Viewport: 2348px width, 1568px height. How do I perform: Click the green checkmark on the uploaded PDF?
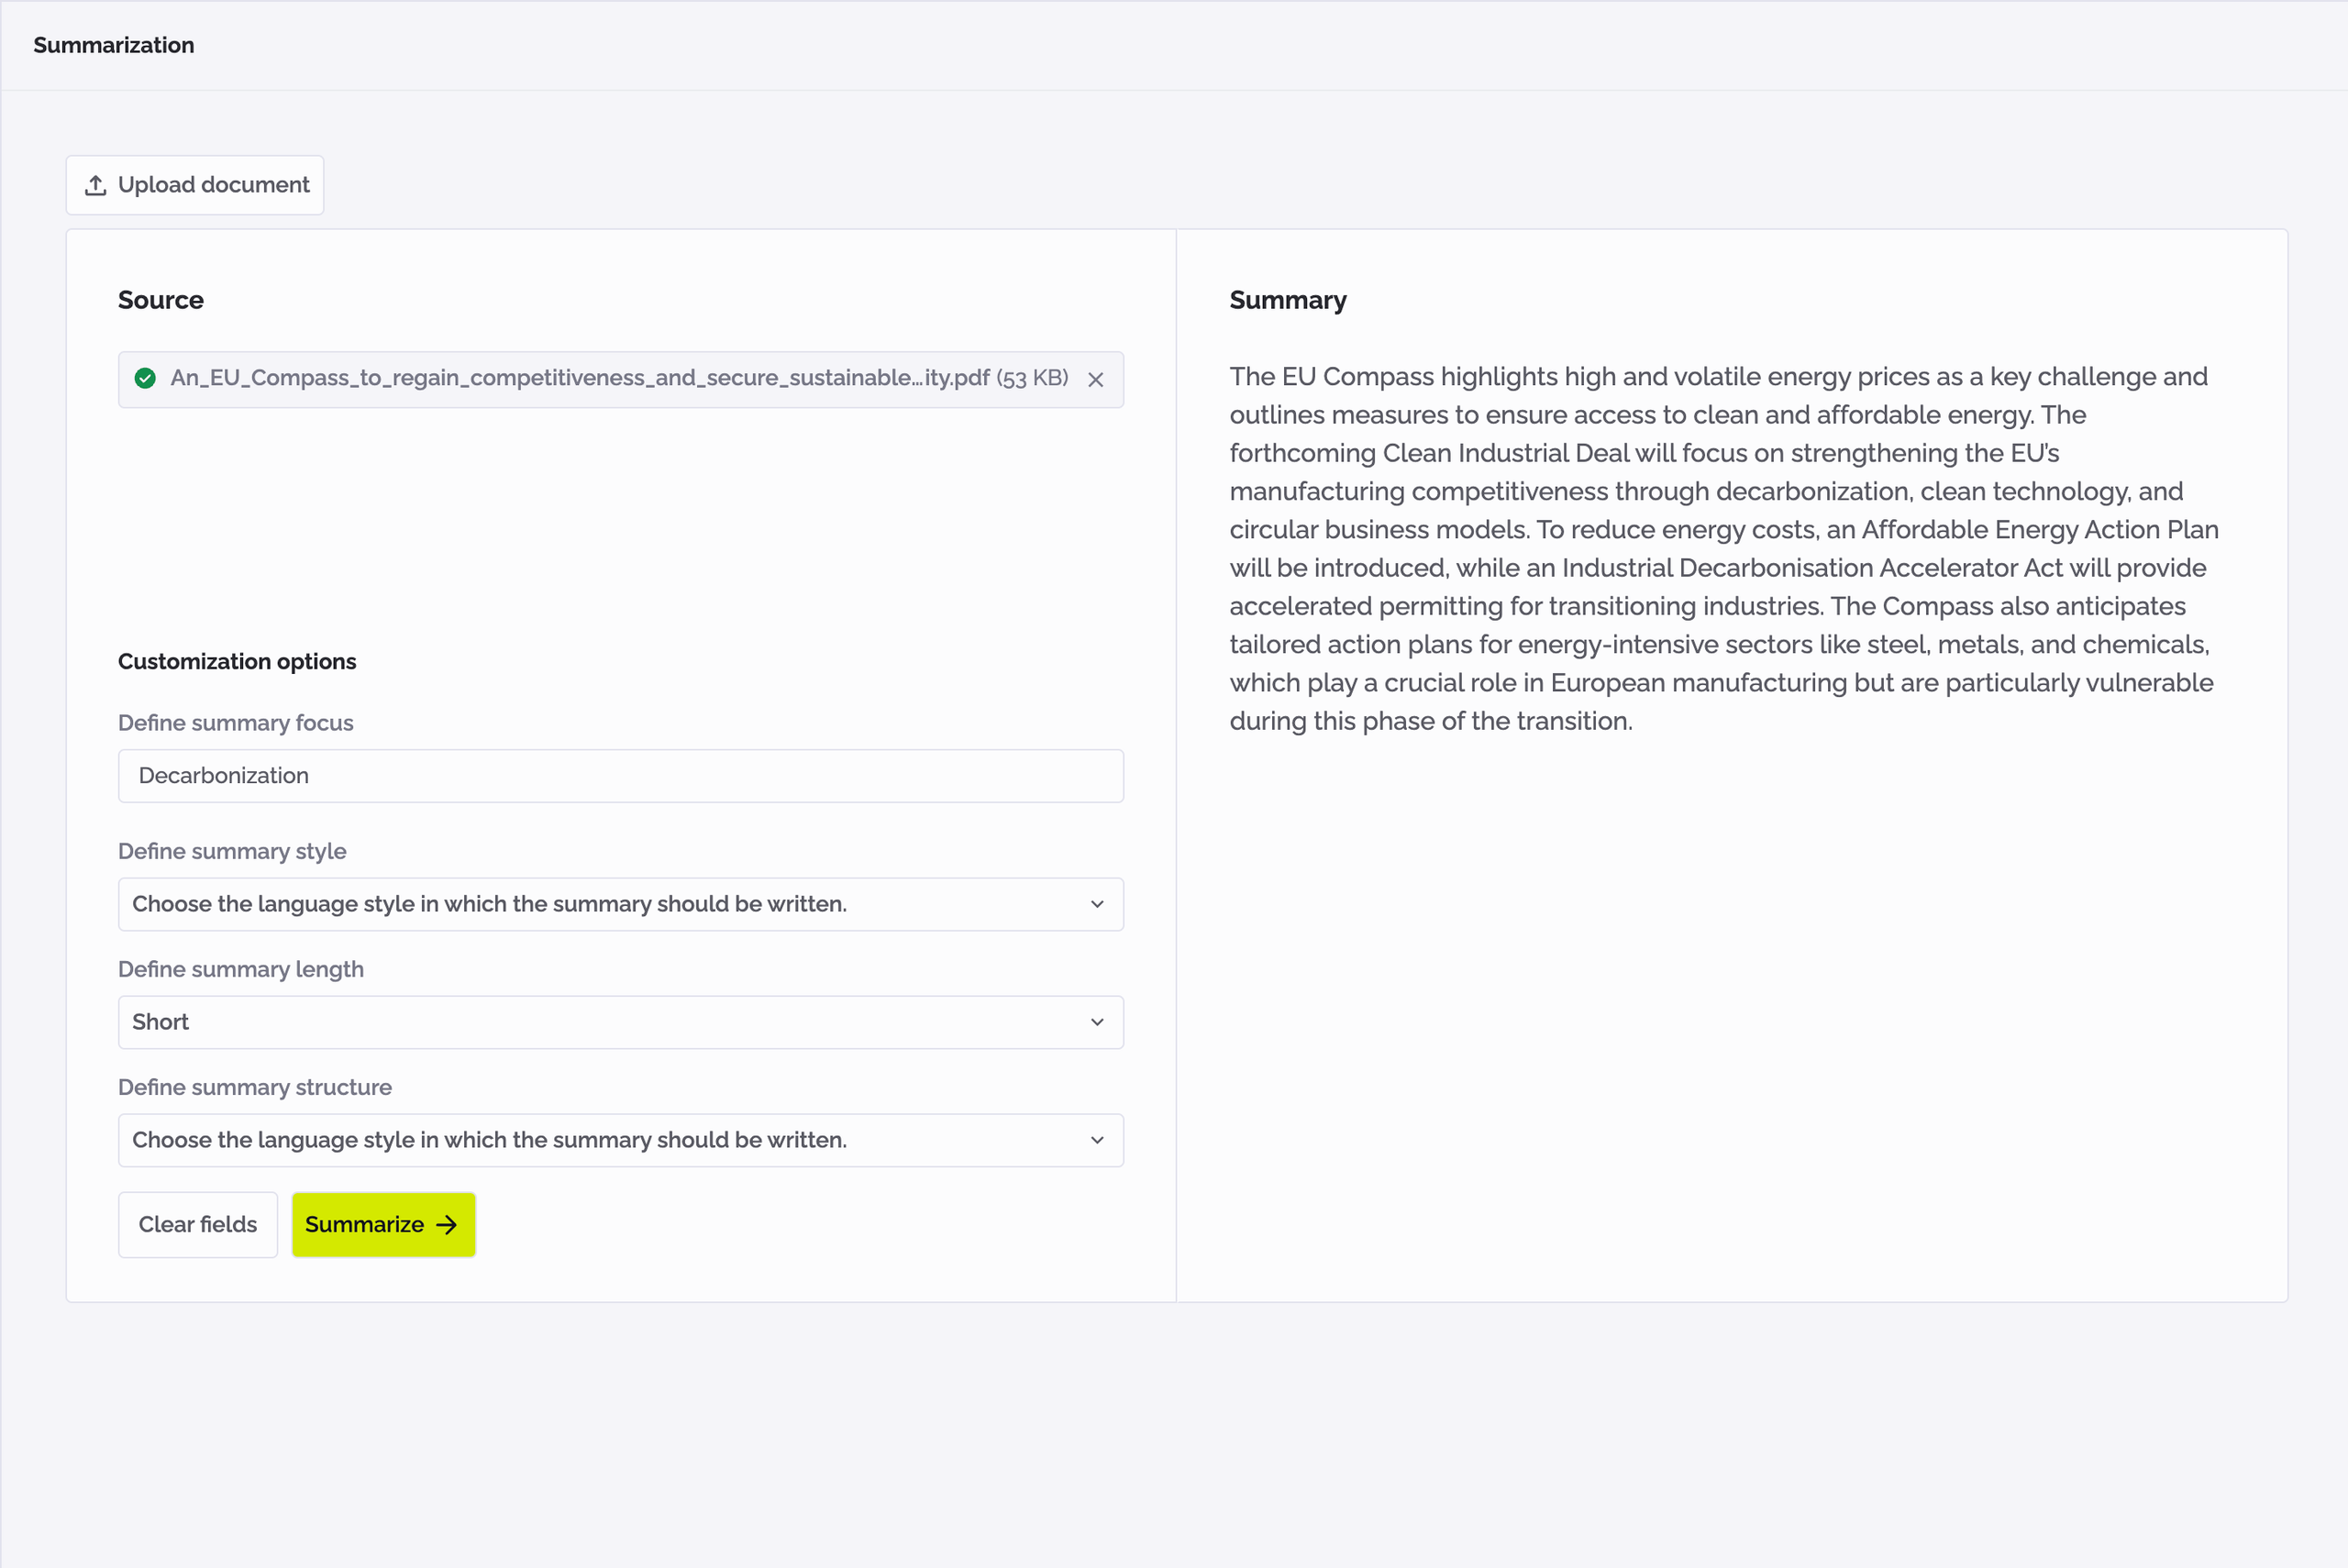(x=144, y=379)
